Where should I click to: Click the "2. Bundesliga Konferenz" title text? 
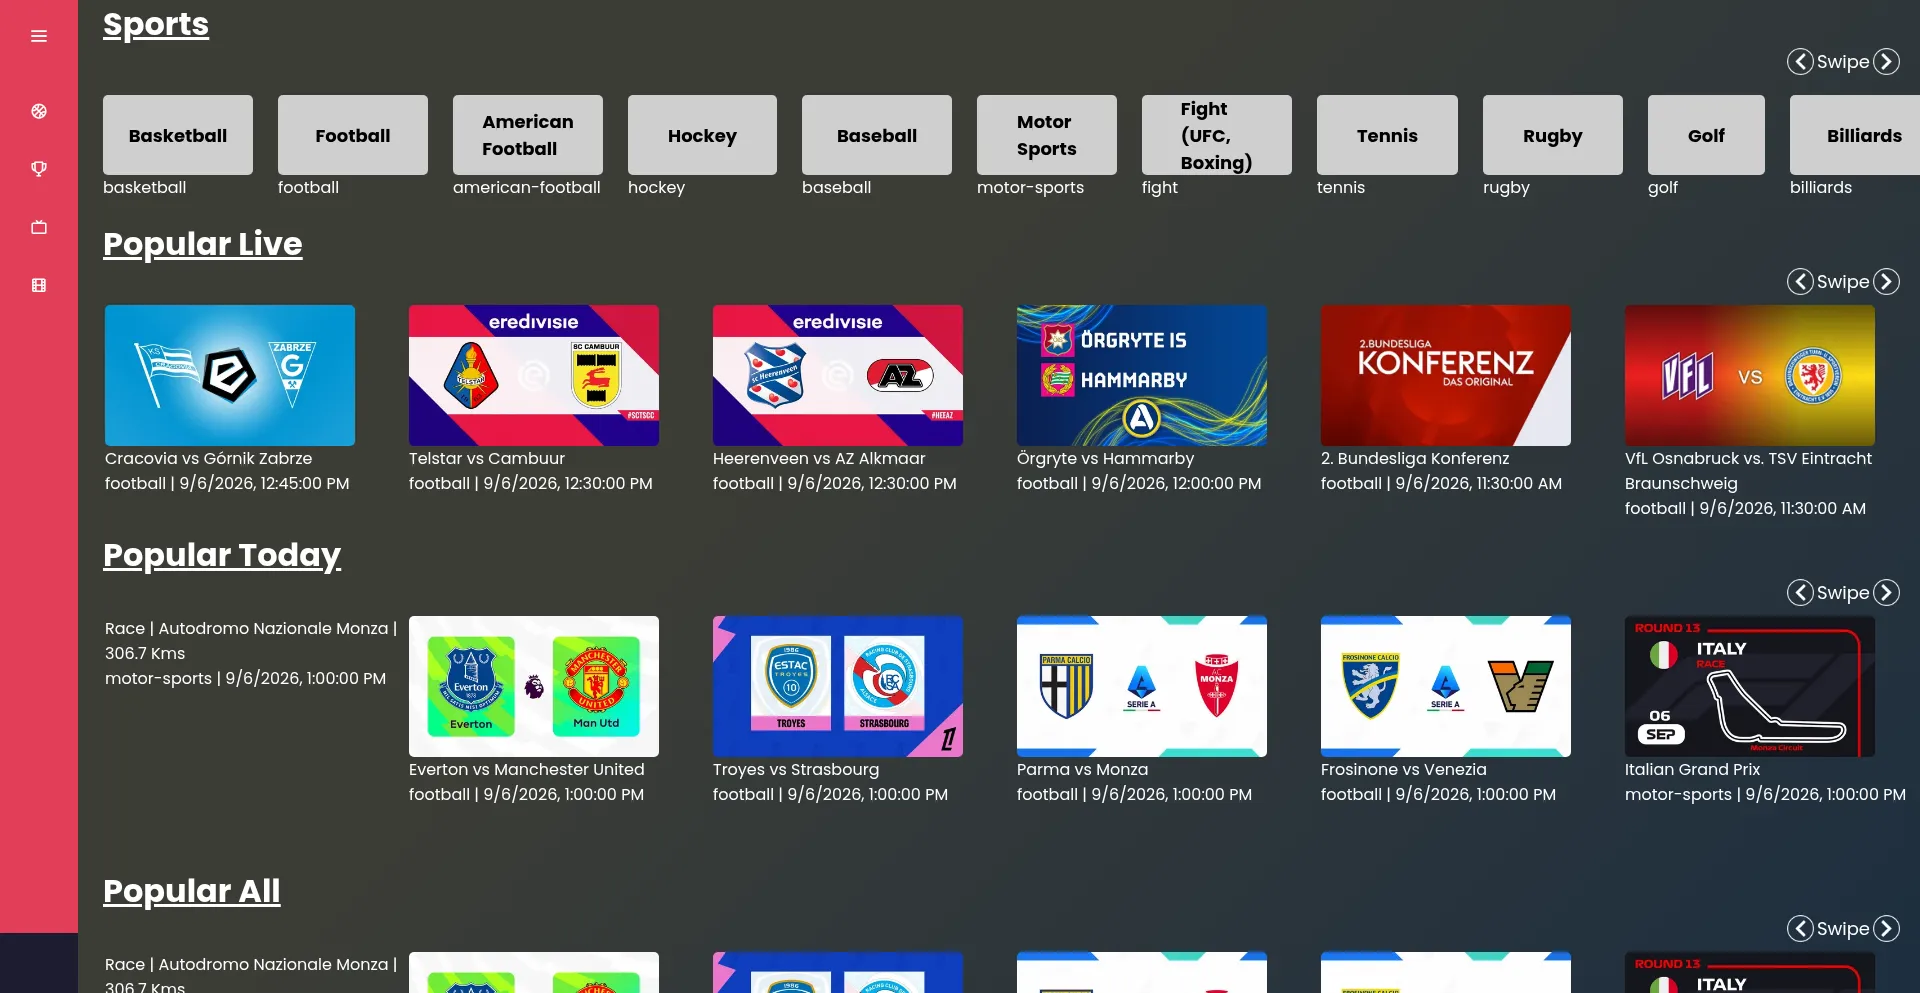point(1415,459)
